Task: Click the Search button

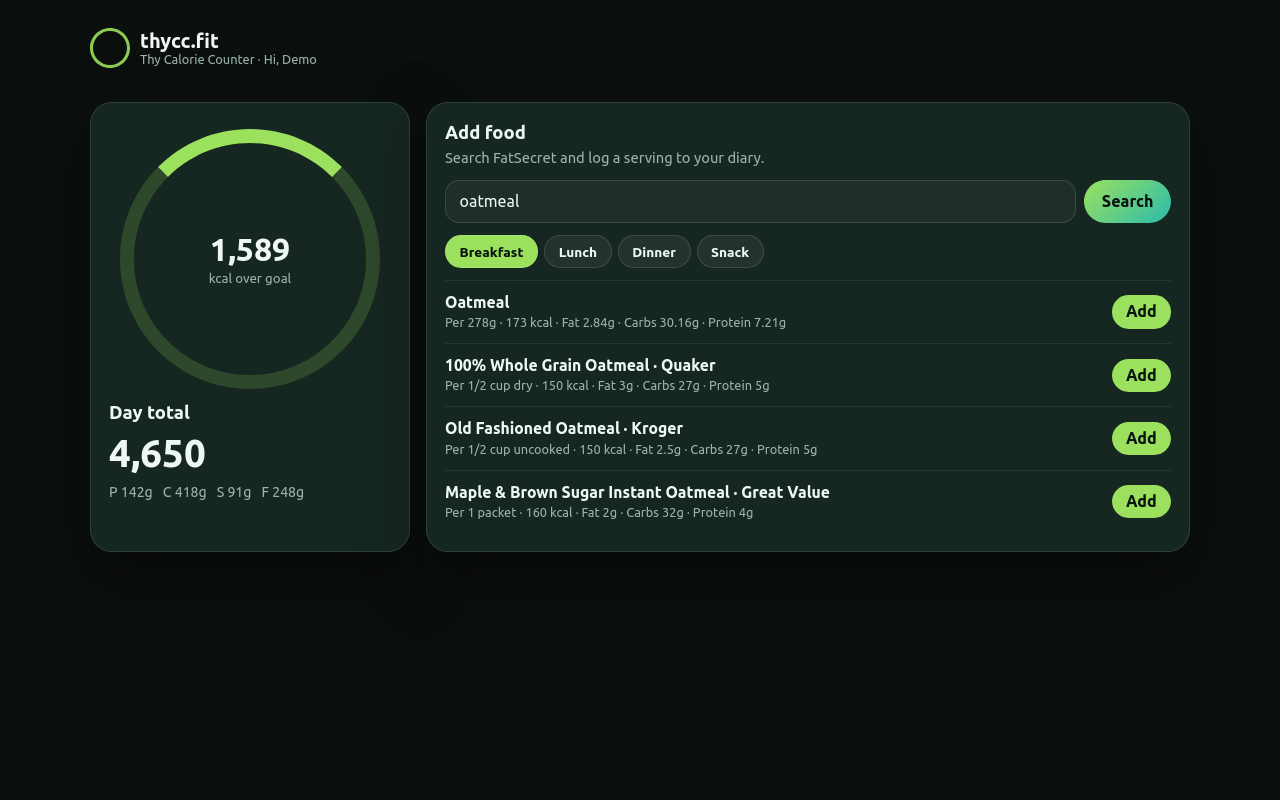Action: coord(1127,201)
